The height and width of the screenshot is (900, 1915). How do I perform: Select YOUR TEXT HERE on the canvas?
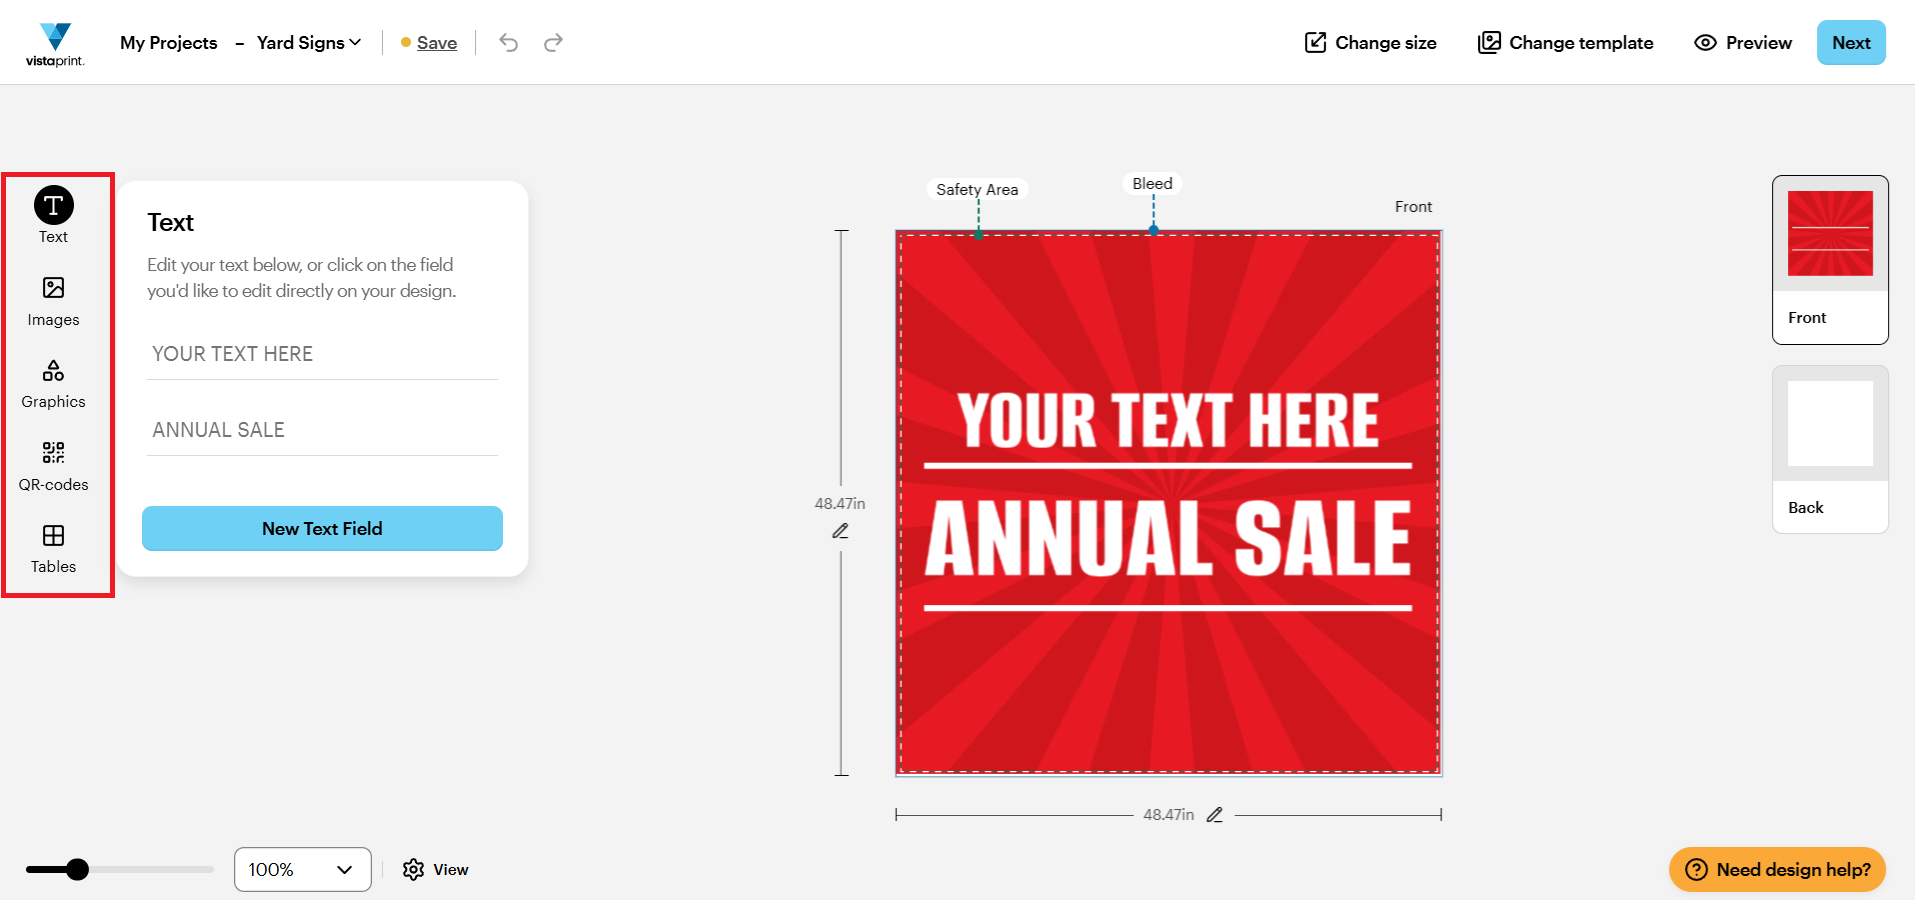pyautogui.click(x=1168, y=420)
